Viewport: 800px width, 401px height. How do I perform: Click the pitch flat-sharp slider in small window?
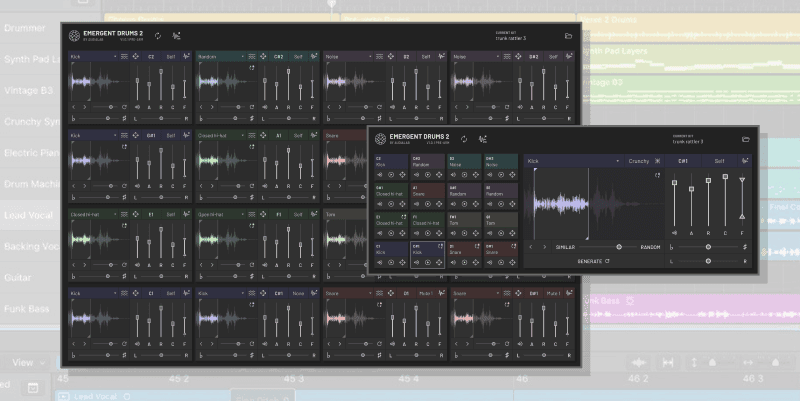pyautogui.click(x=708, y=247)
